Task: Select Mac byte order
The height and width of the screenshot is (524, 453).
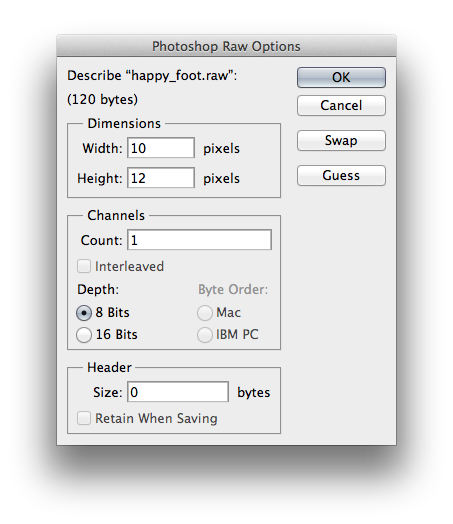Action: tap(205, 313)
